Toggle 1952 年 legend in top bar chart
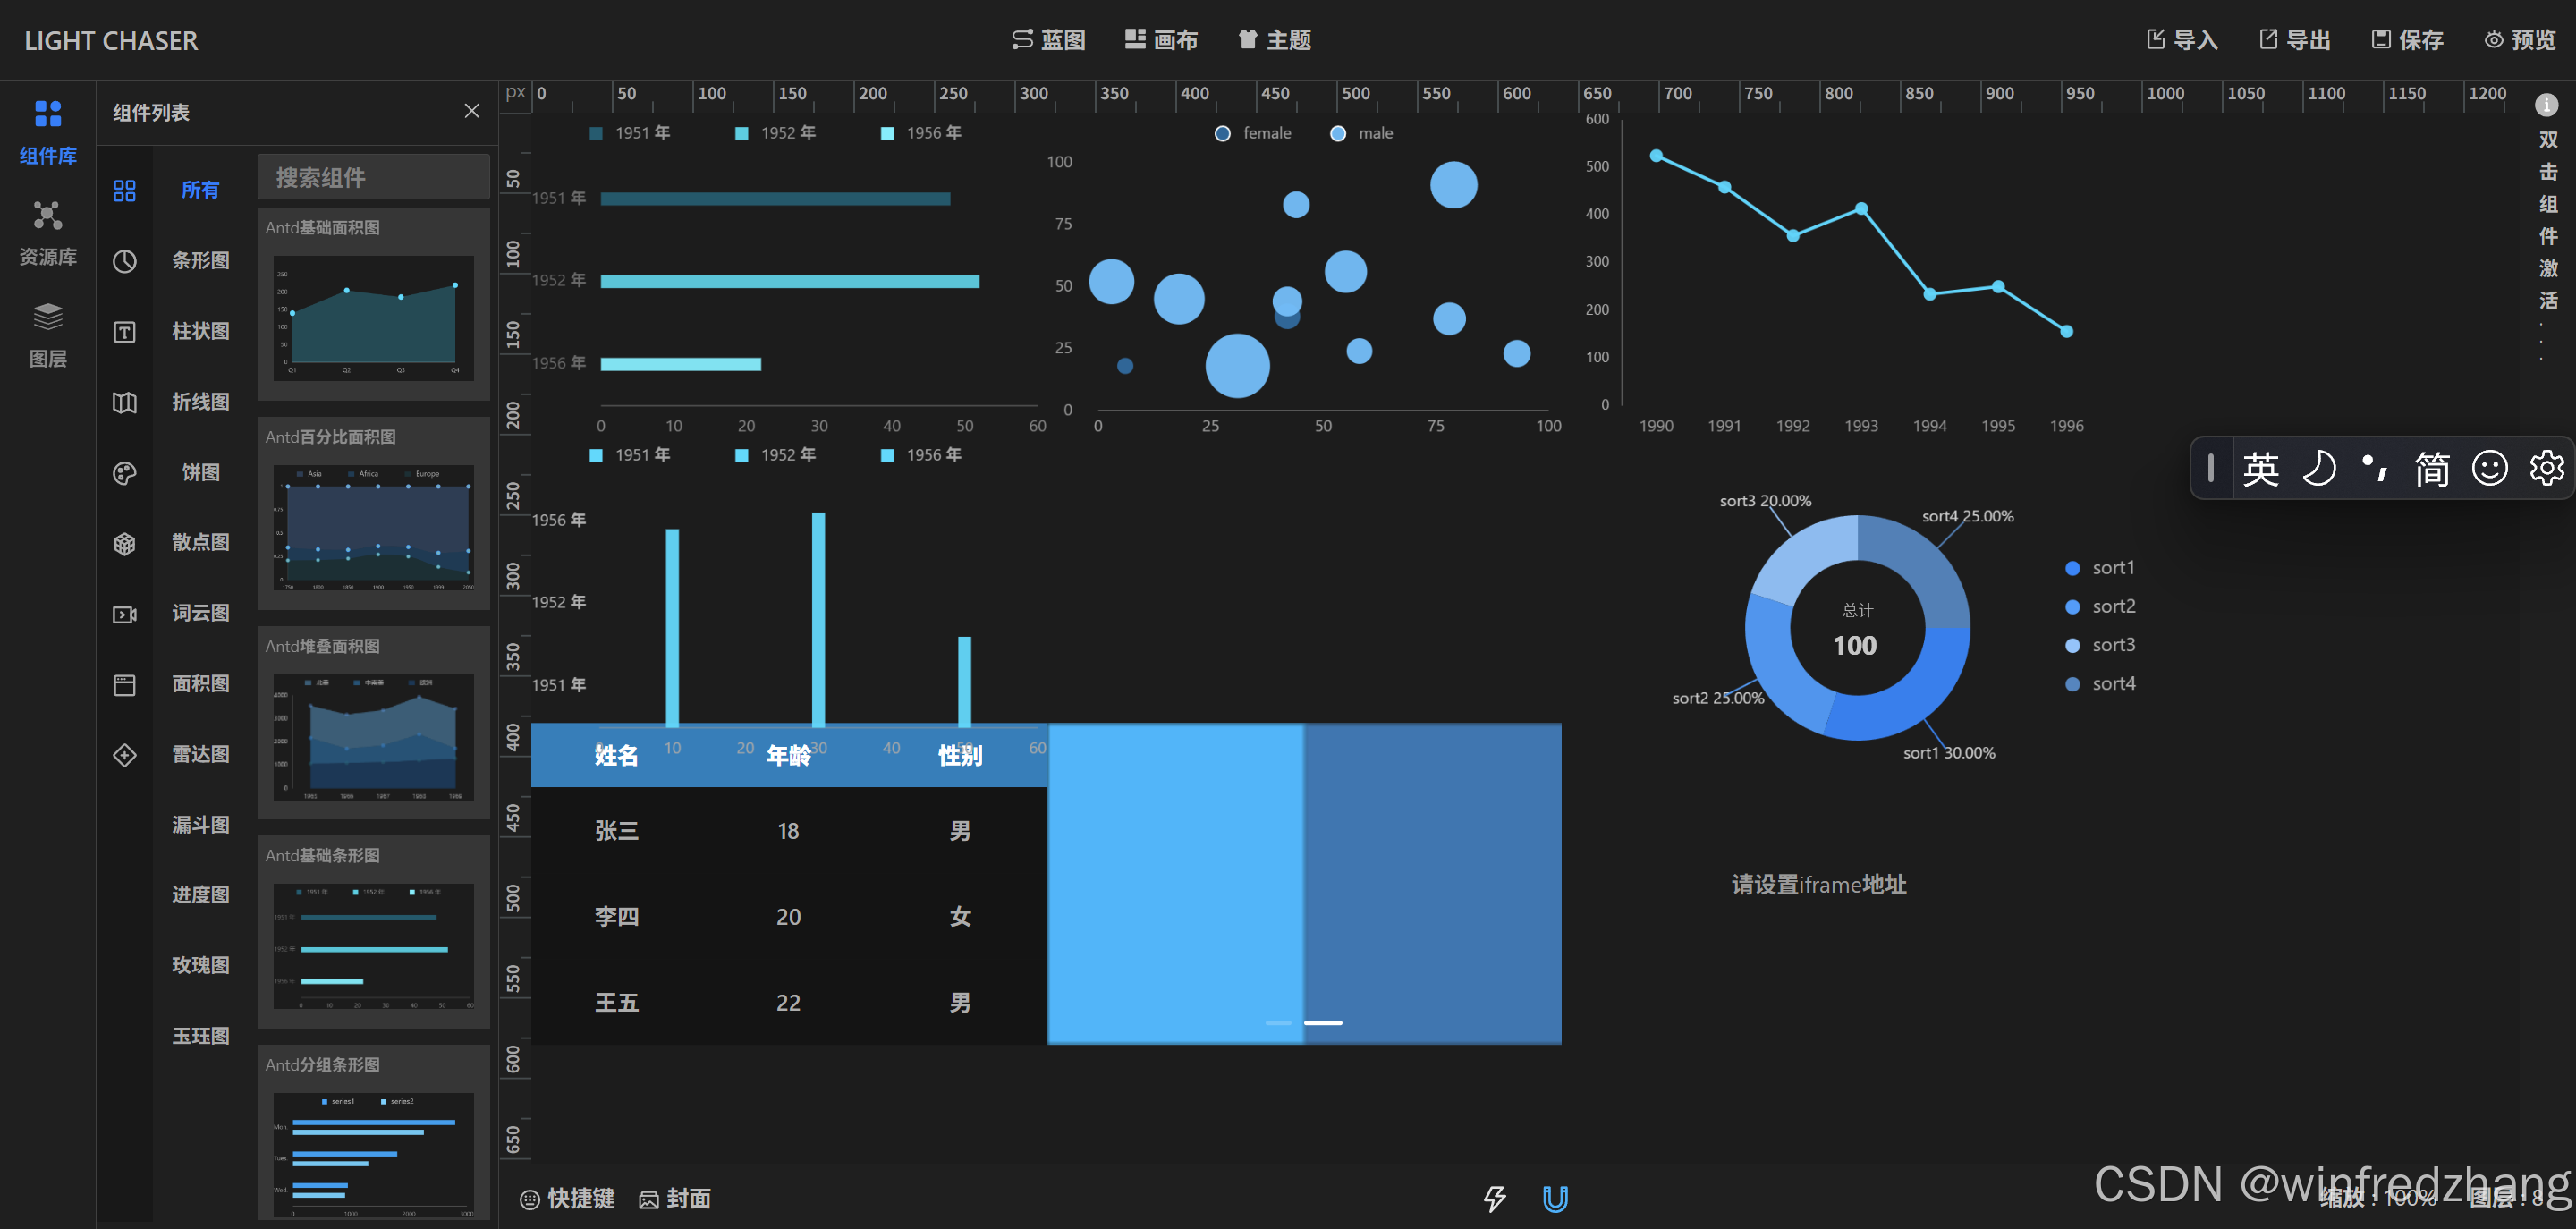2576x1229 pixels. pyautogui.click(x=776, y=134)
